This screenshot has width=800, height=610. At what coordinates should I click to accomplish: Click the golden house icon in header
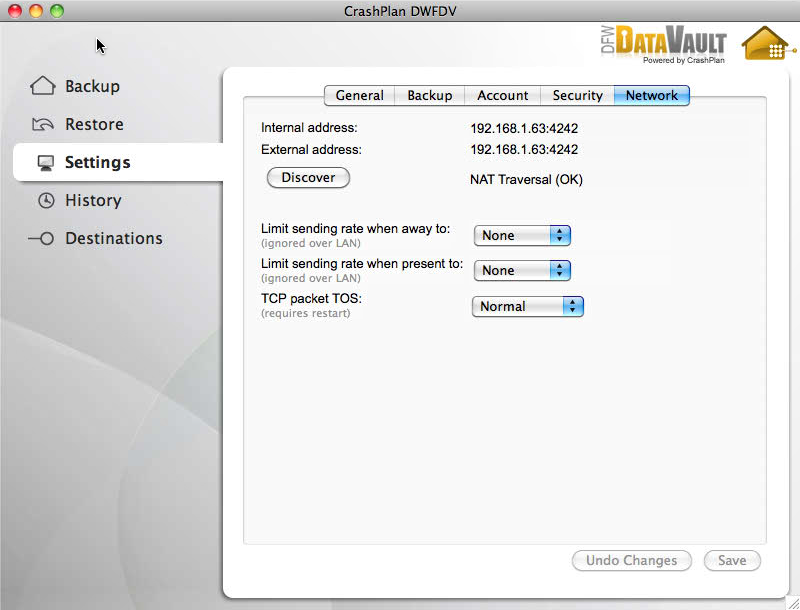click(767, 43)
